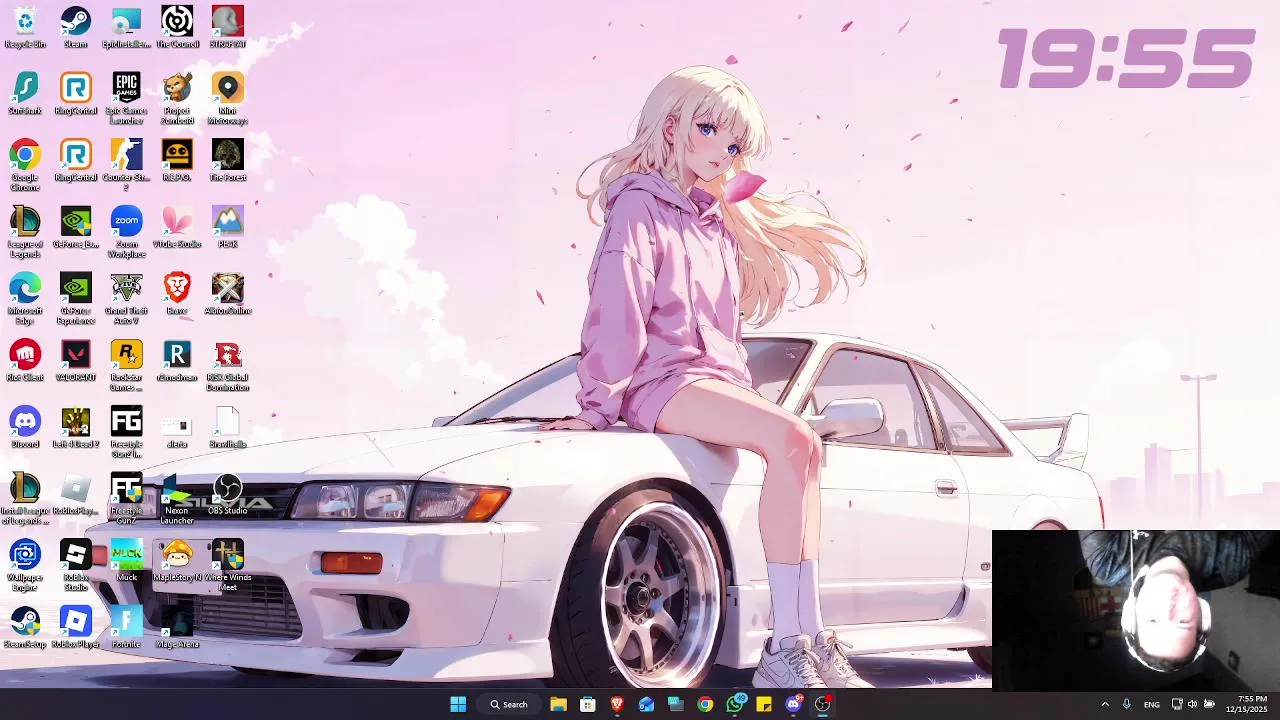Open r2modman desktop shortcut
Image resolution: width=1280 pixels, height=720 pixels.
coord(177,360)
